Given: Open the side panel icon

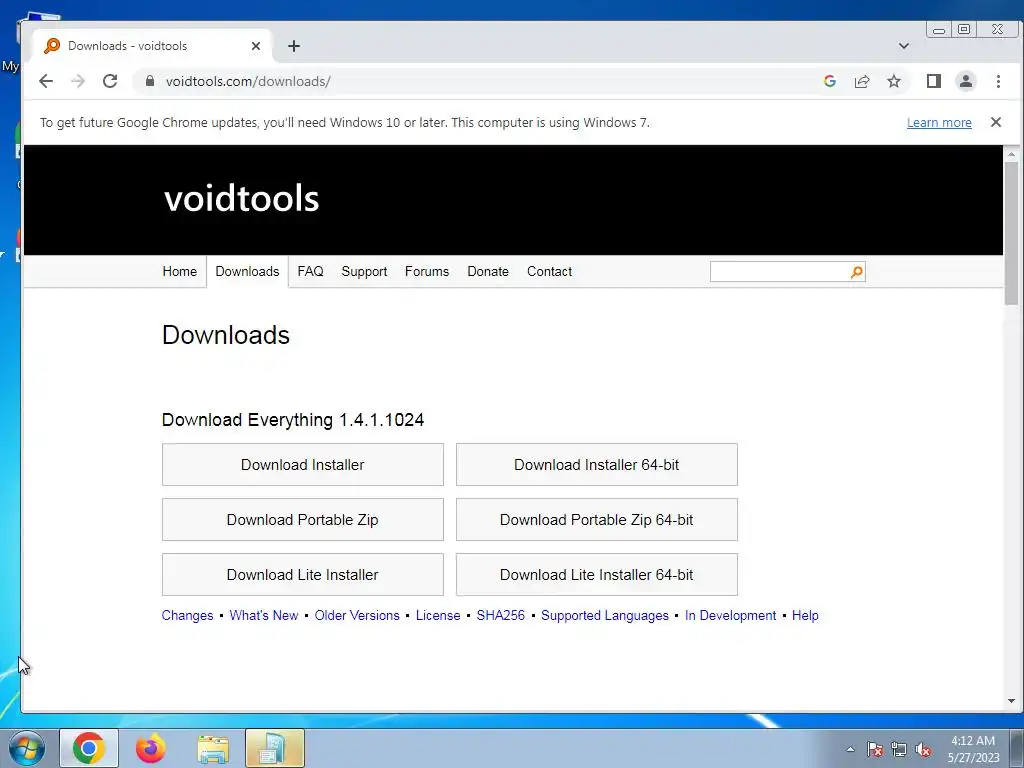Looking at the screenshot, I should 933,81.
